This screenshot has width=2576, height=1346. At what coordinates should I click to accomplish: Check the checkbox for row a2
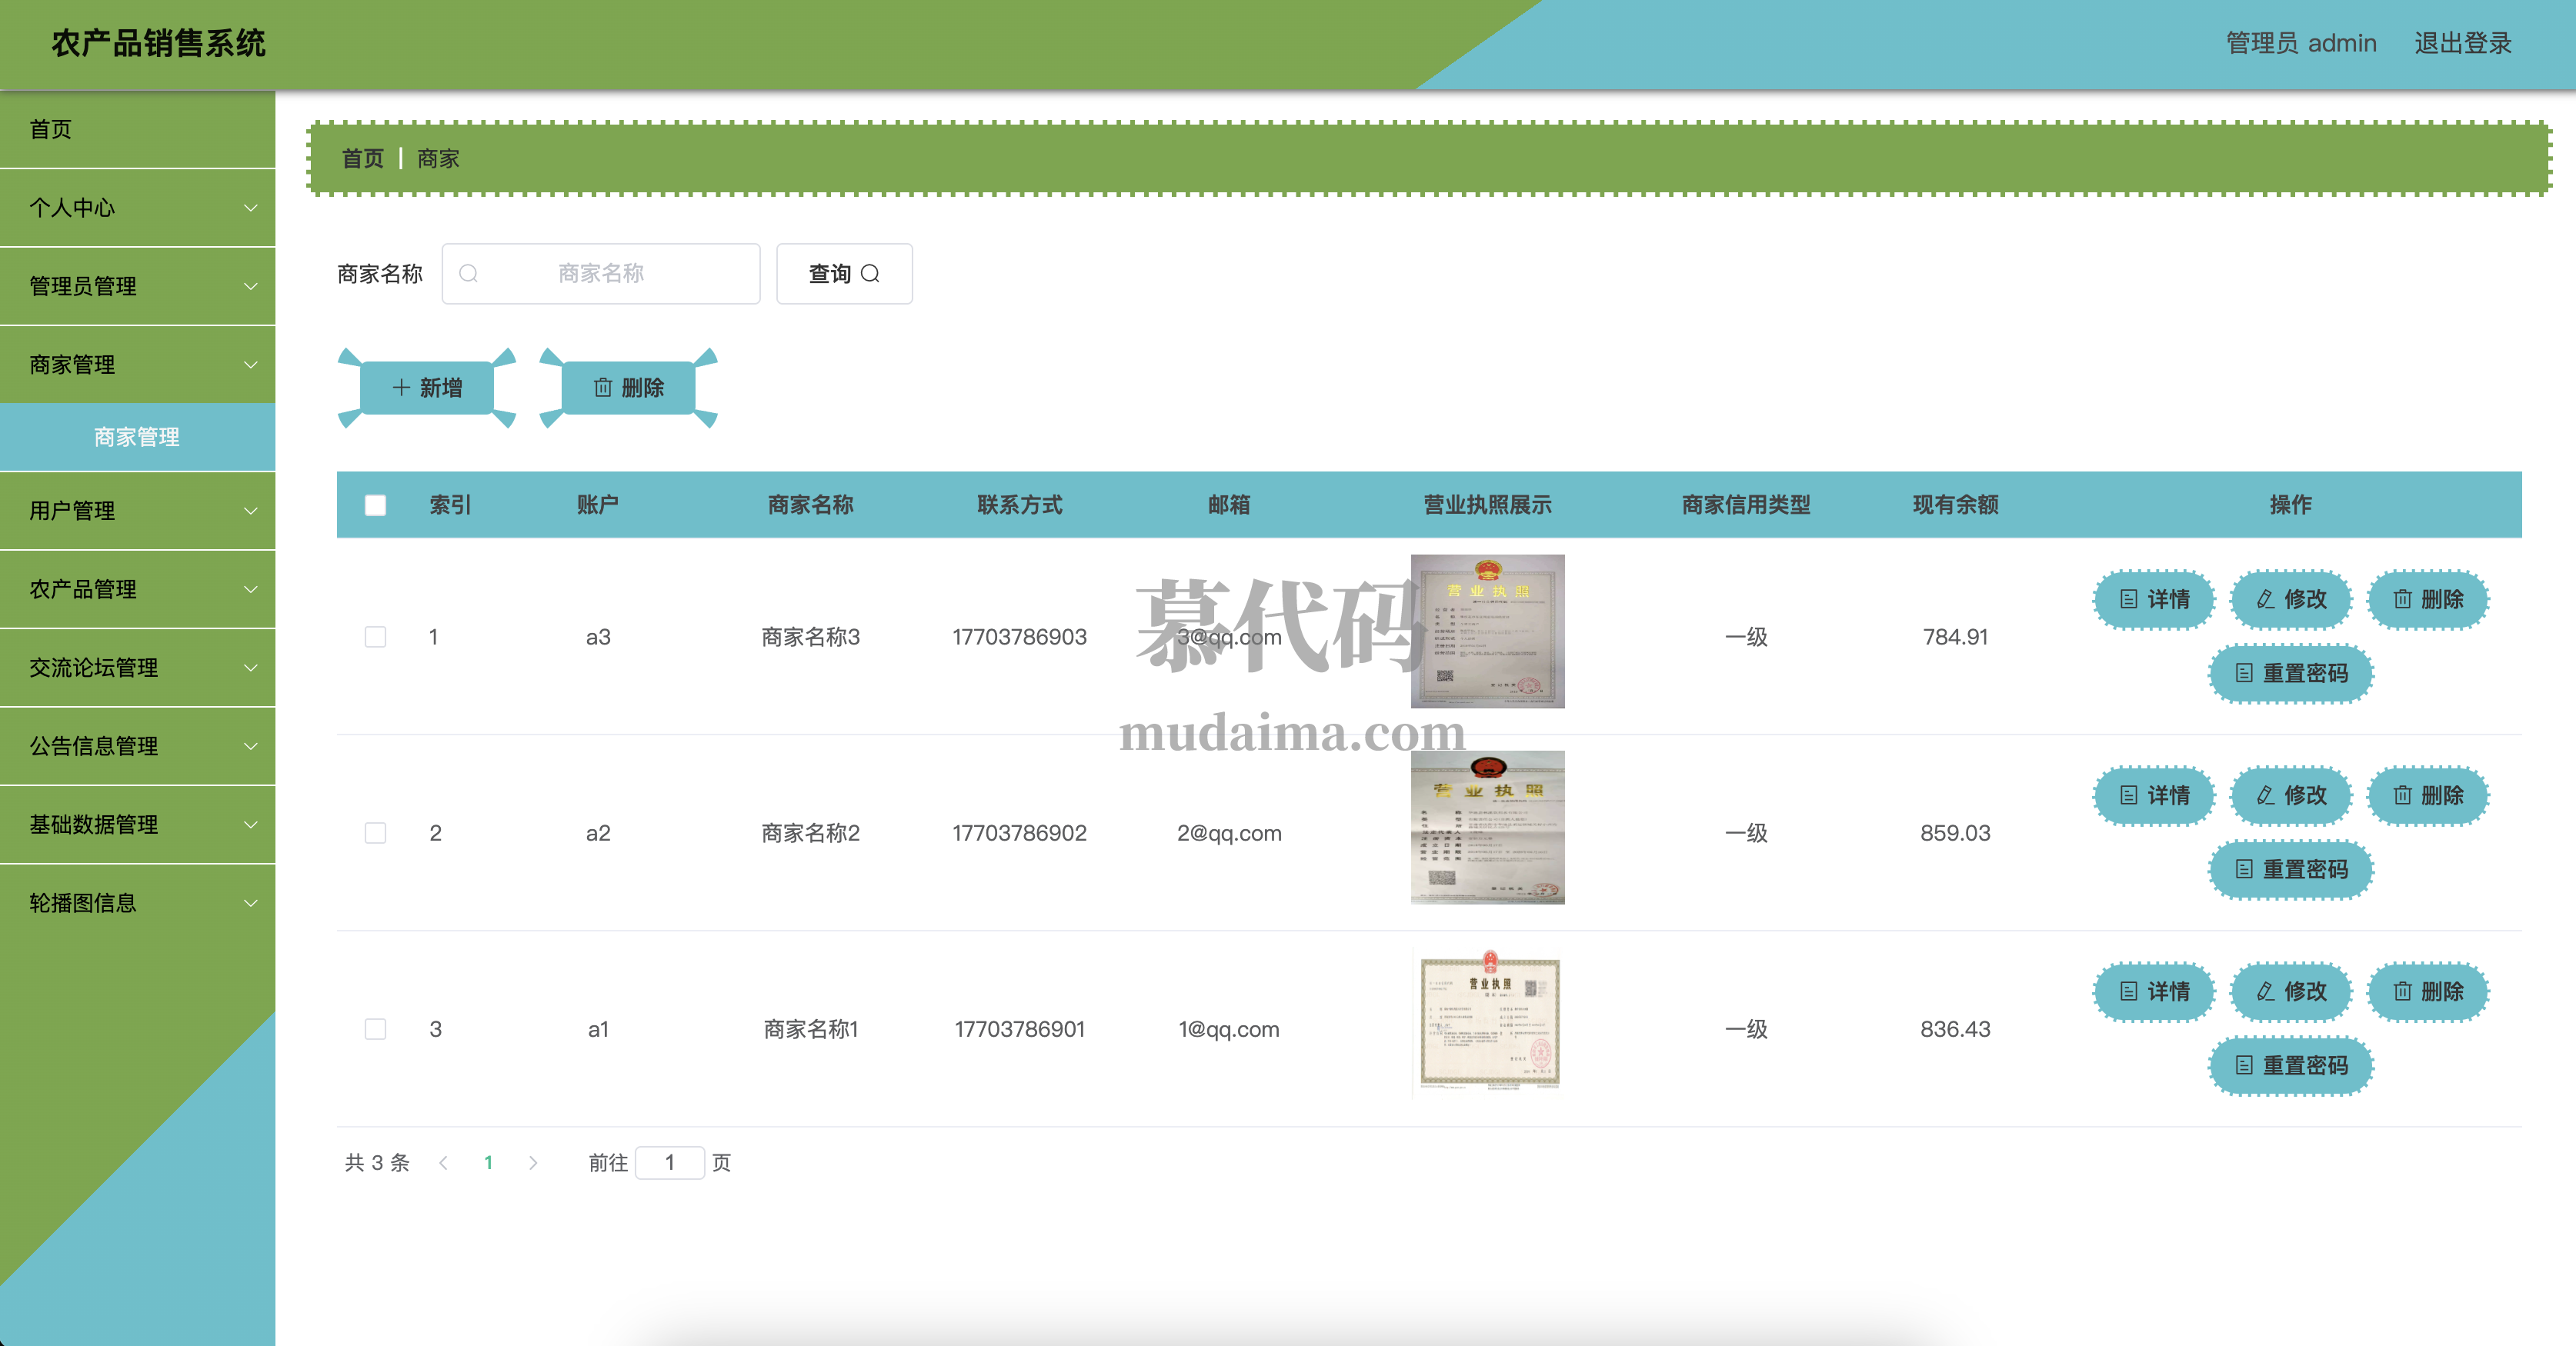[x=375, y=833]
